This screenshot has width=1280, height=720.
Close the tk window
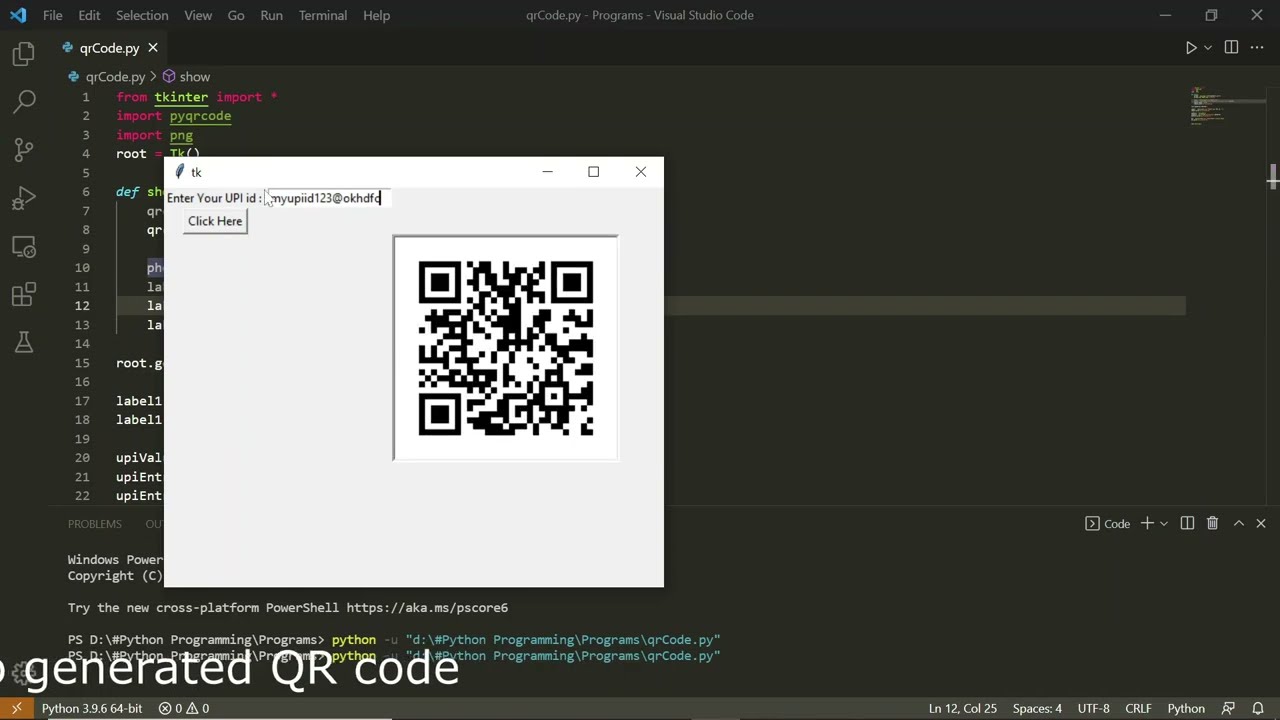tap(641, 172)
